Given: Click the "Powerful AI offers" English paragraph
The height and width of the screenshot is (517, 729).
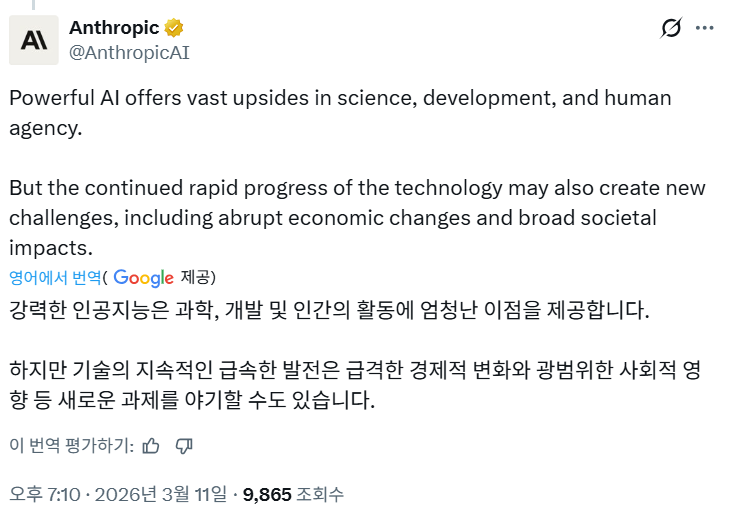Looking at the screenshot, I should point(340,113).
